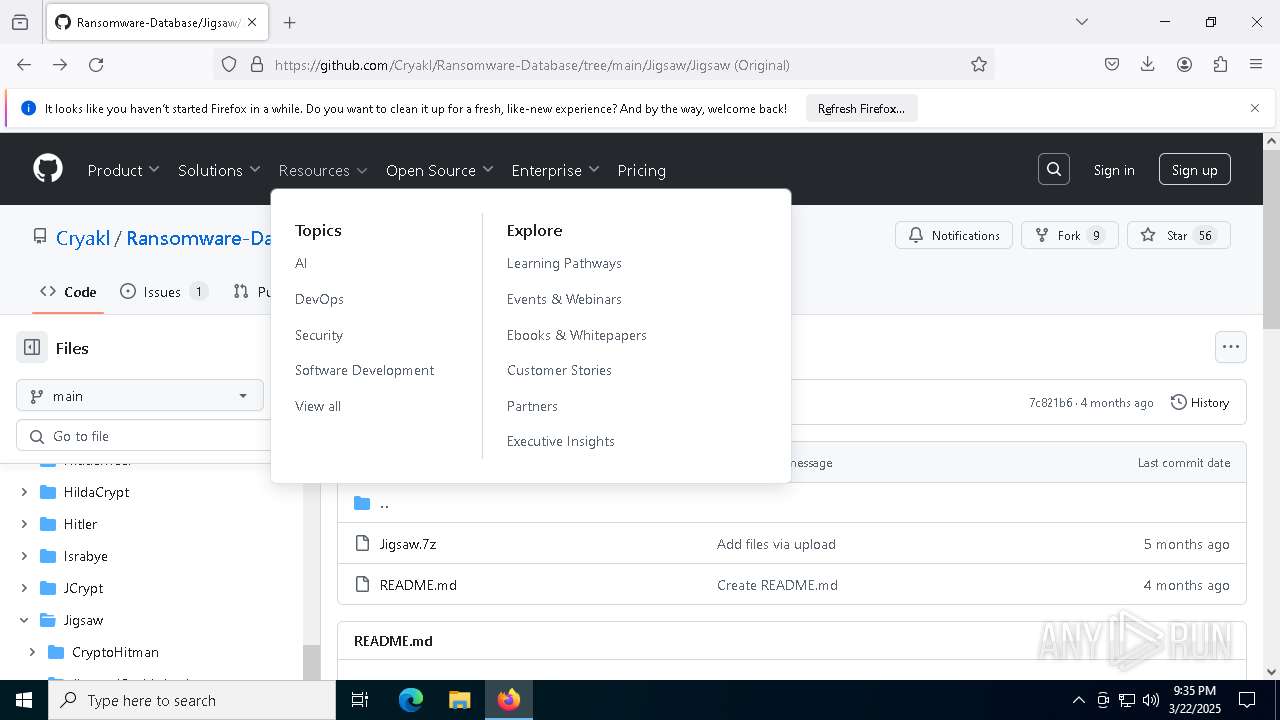1280x720 pixels.
Task: Click Sign in link
Action: pyautogui.click(x=1114, y=170)
